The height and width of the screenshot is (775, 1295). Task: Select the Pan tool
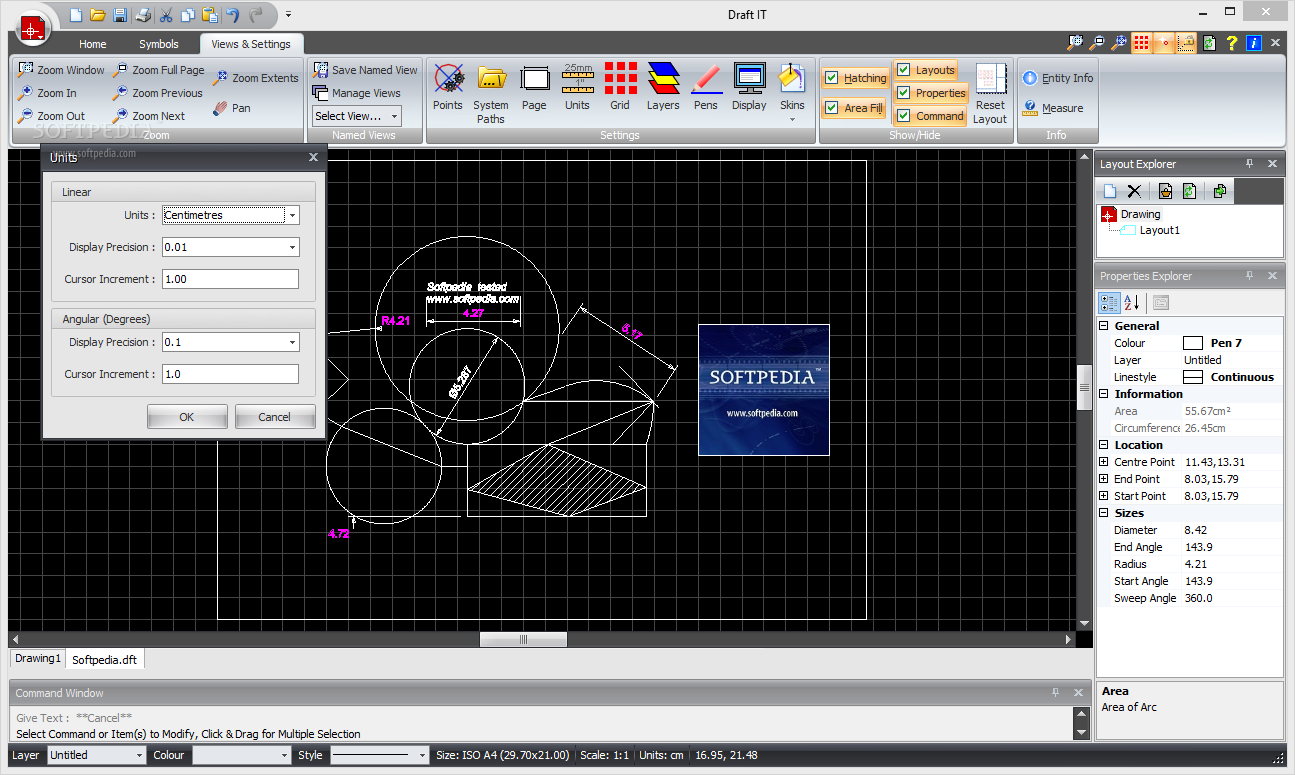(x=232, y=108)
